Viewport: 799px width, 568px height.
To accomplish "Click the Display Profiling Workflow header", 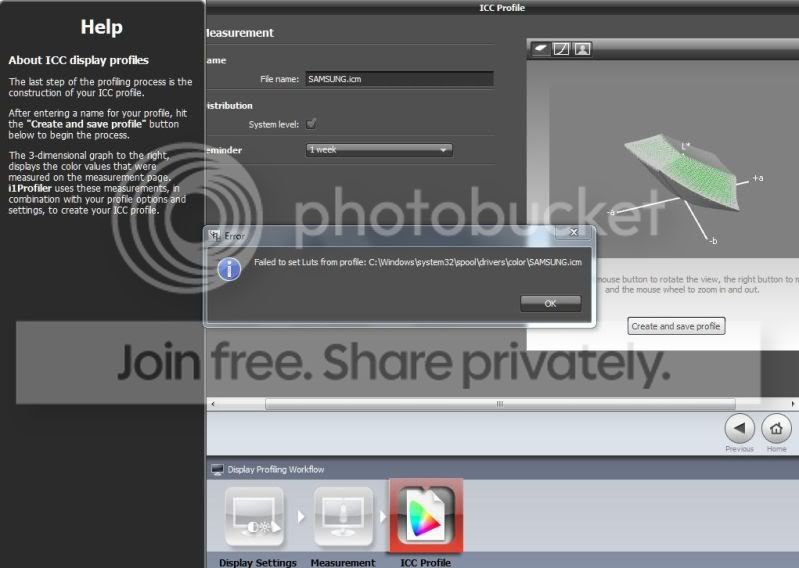I will click(275, 469).
